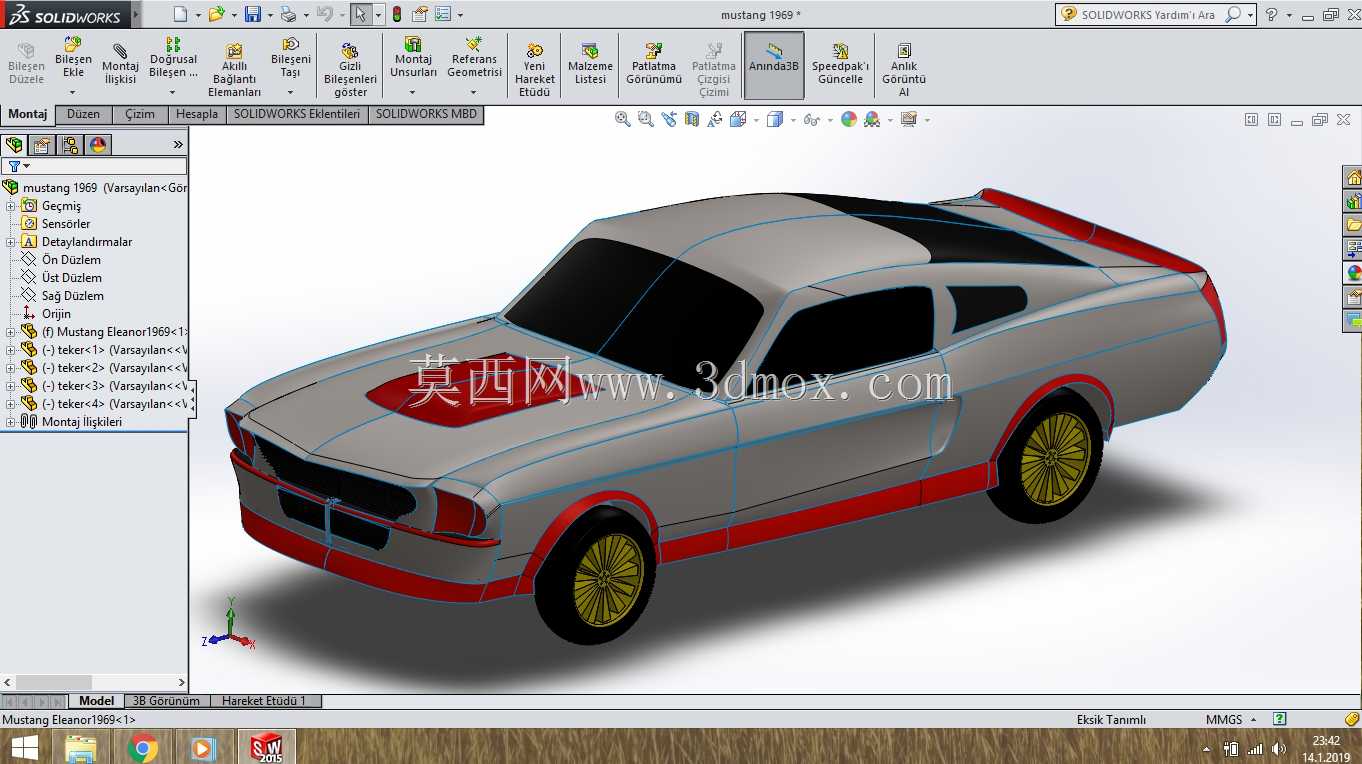Expand the Montaj İlişkileri node

point(11,422)
